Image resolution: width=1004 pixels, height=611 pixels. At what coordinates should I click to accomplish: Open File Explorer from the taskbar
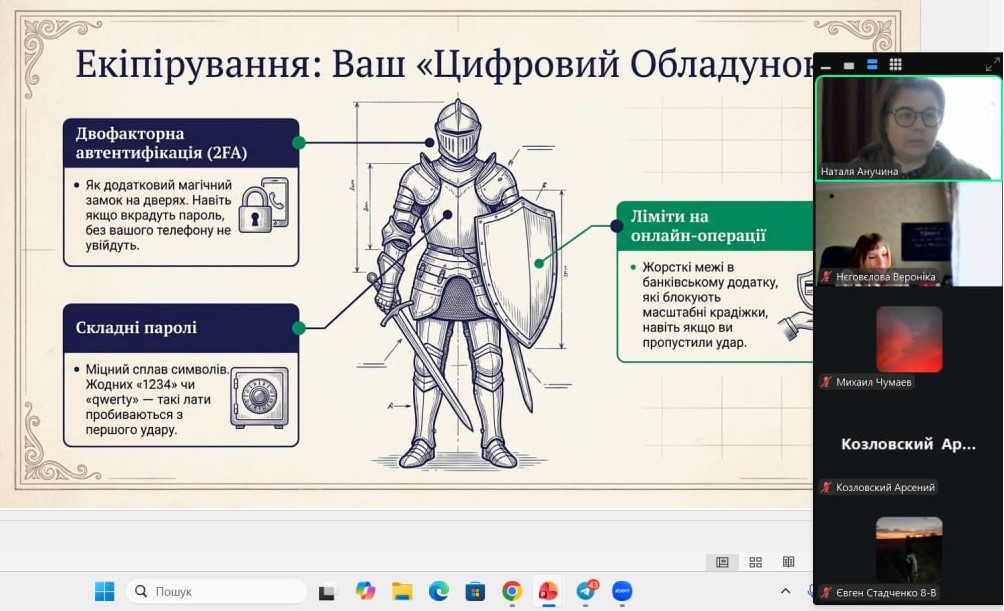click(x=402, y=591)
